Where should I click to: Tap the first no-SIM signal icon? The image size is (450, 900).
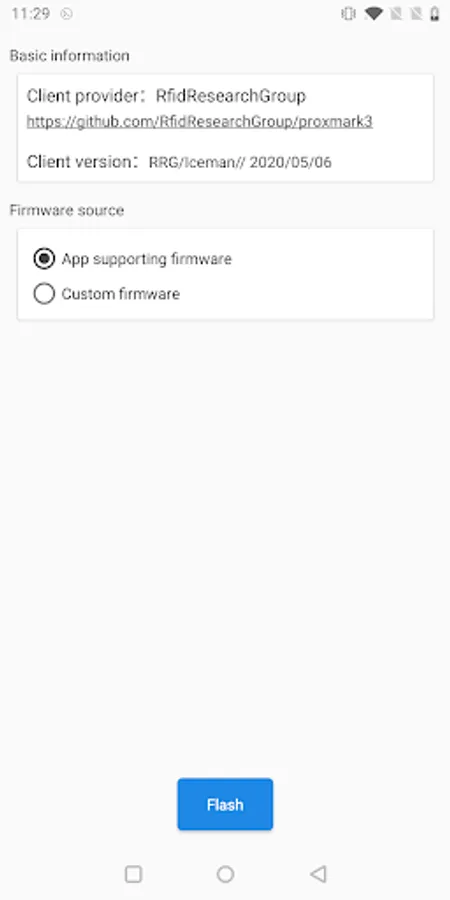(x=396, y=14)
